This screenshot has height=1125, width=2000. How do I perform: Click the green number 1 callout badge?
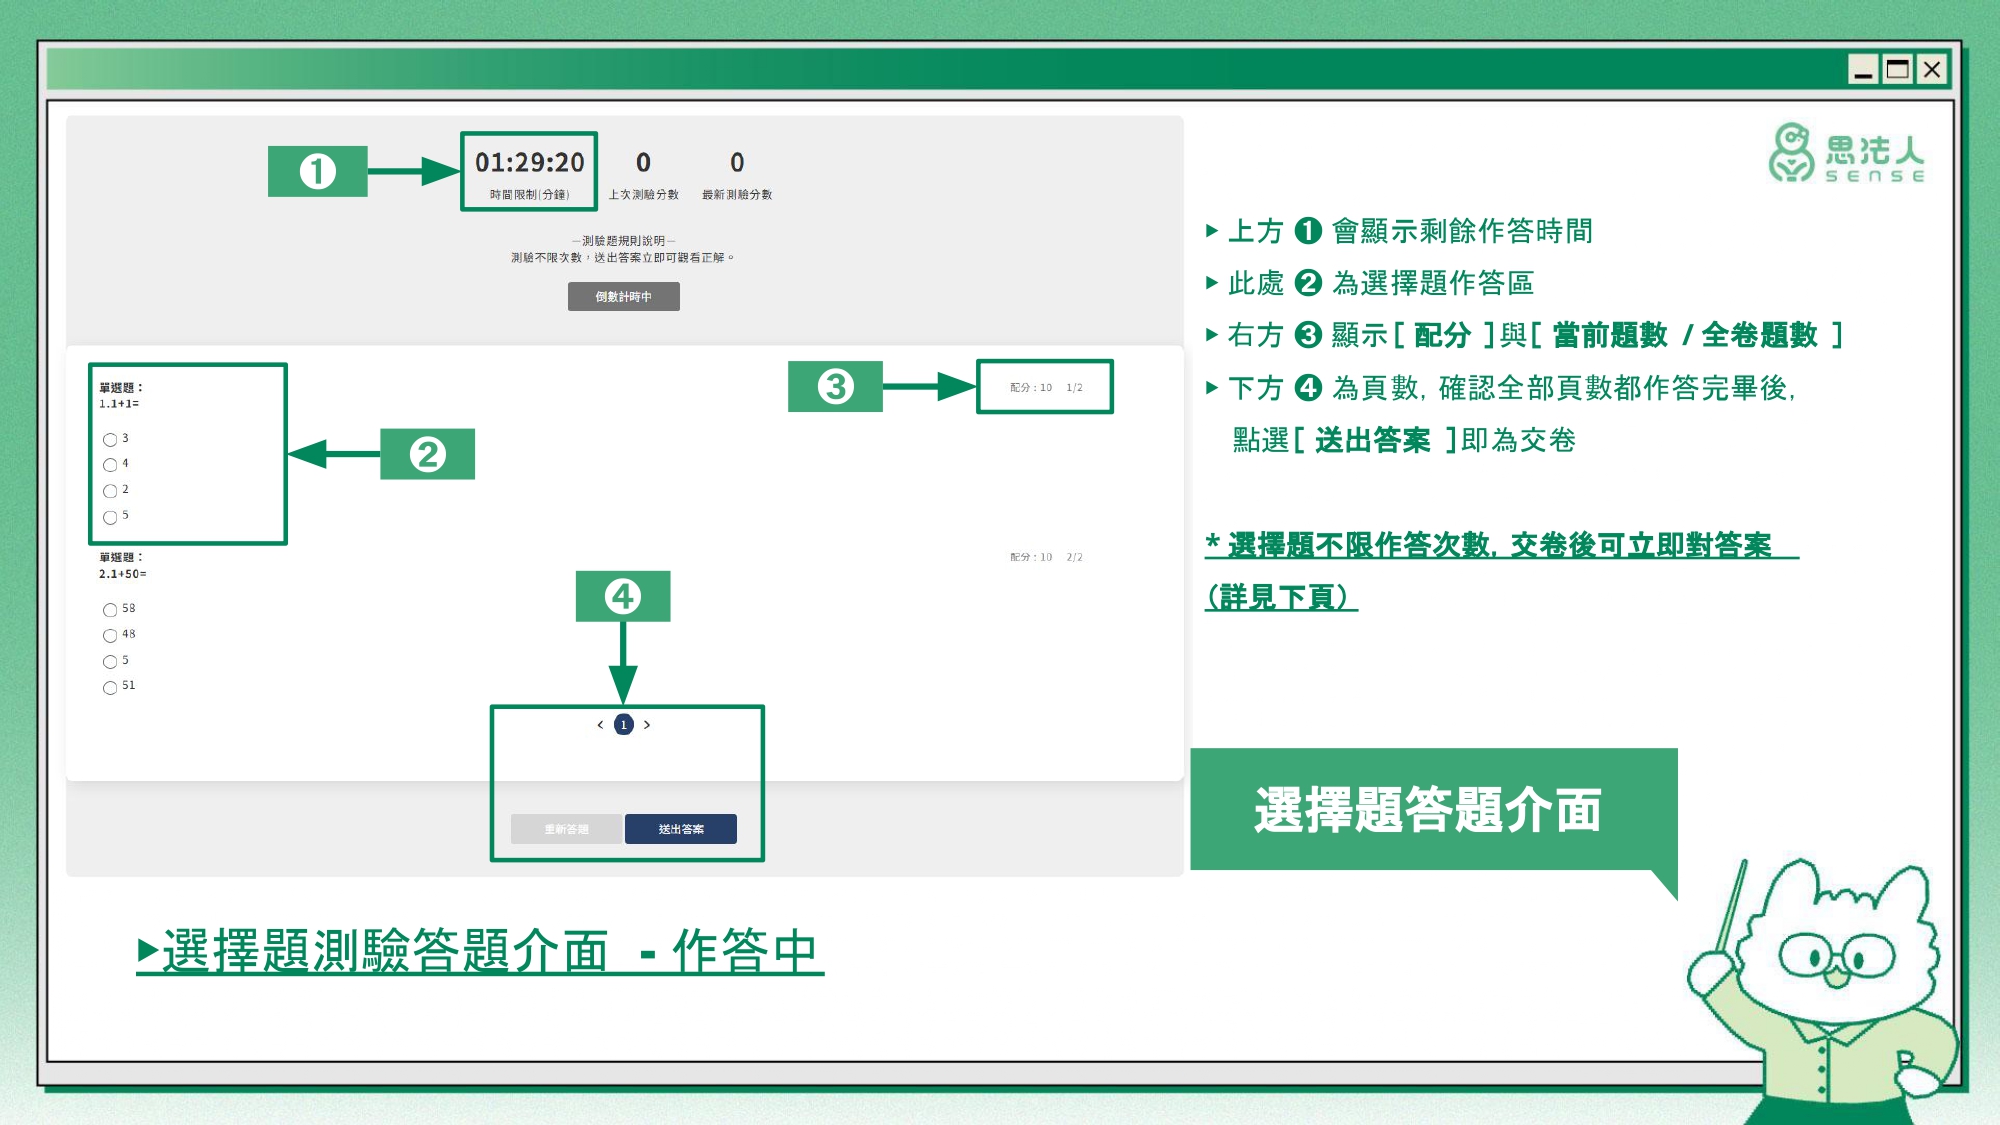(318, 171)
